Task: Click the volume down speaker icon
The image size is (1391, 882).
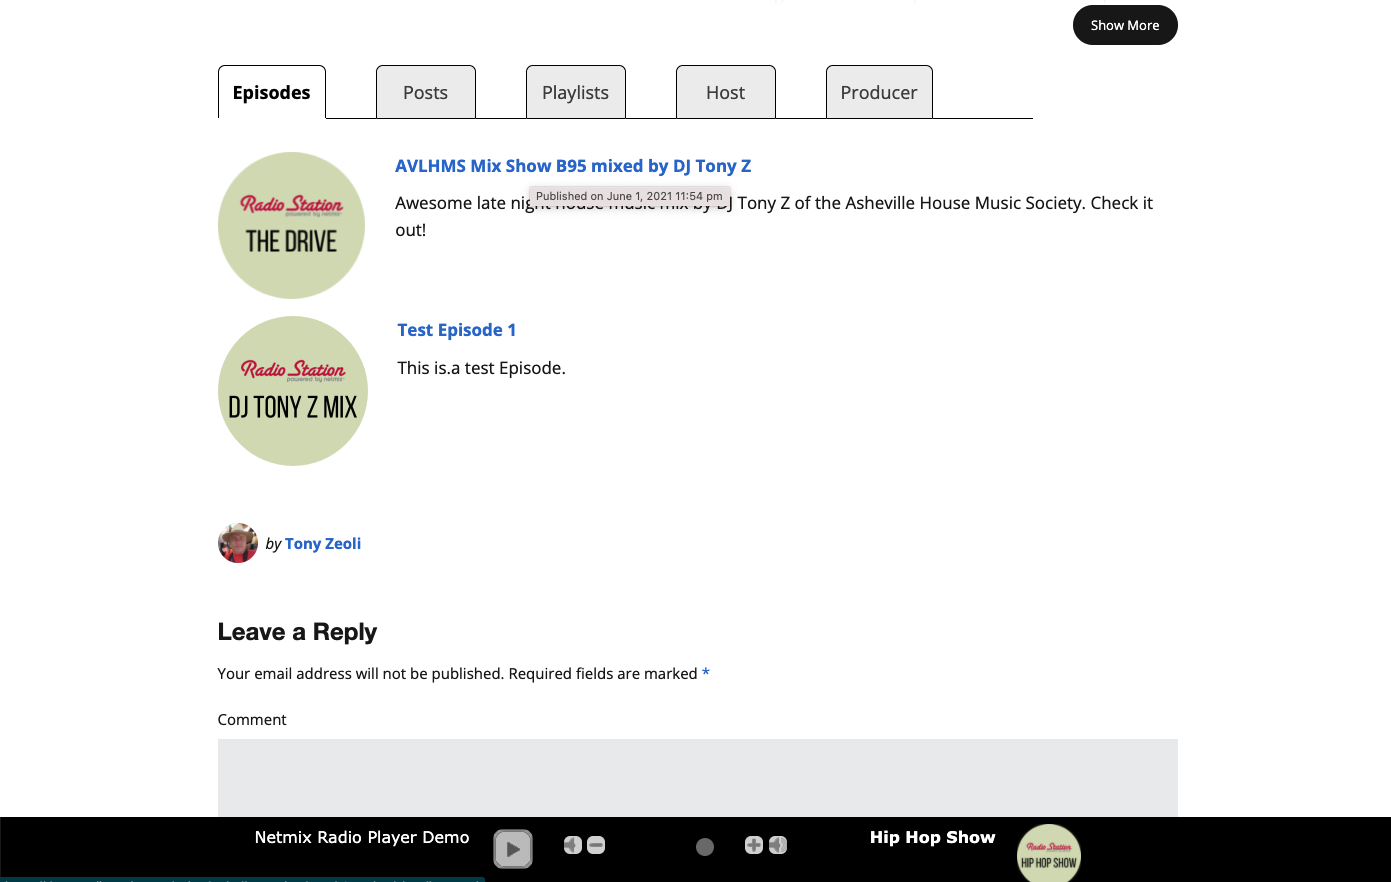Action: pos(572,845)
